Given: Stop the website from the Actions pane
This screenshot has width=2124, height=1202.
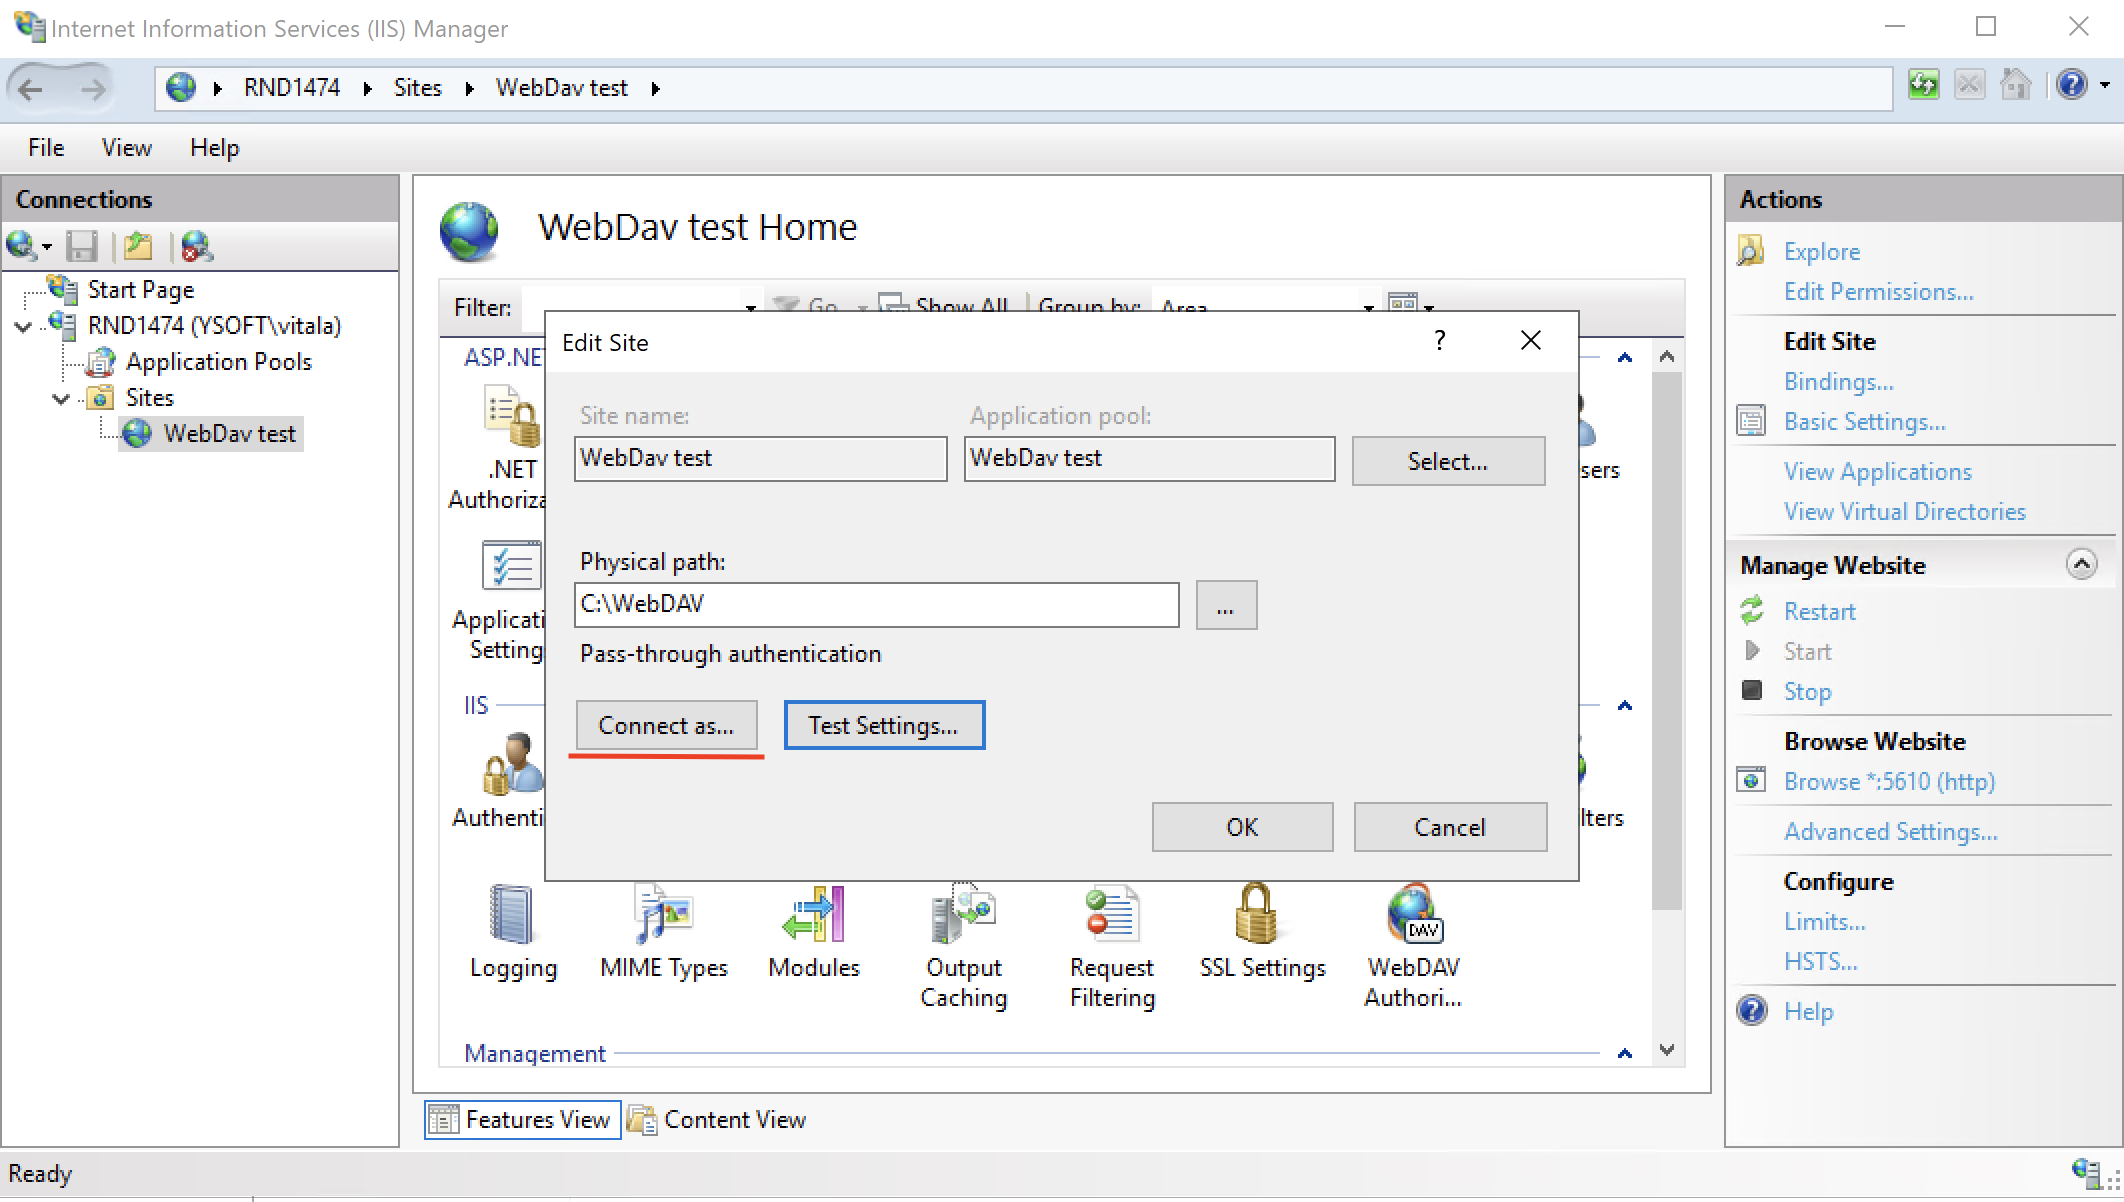Looking at the screenshot, I should tap(1806, 691).
